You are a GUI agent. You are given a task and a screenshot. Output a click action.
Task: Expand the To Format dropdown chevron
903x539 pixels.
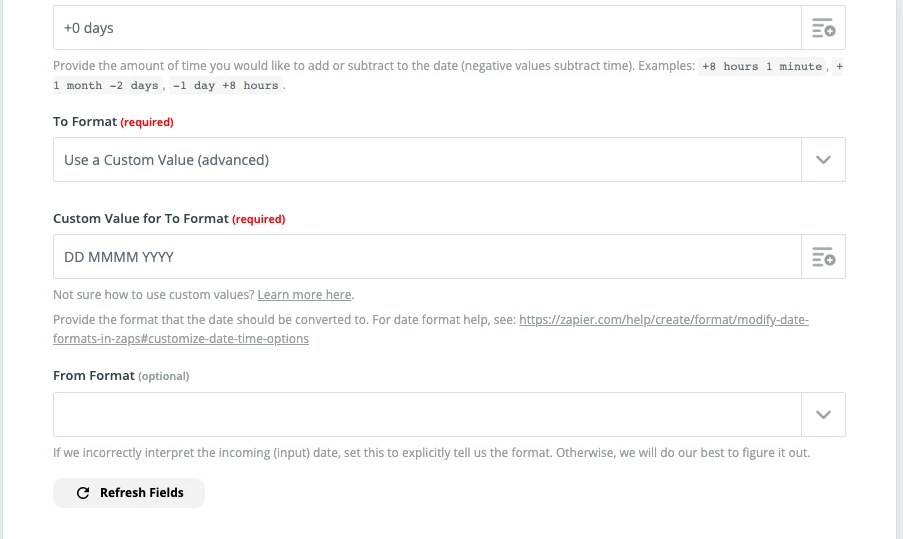point(824,160)
